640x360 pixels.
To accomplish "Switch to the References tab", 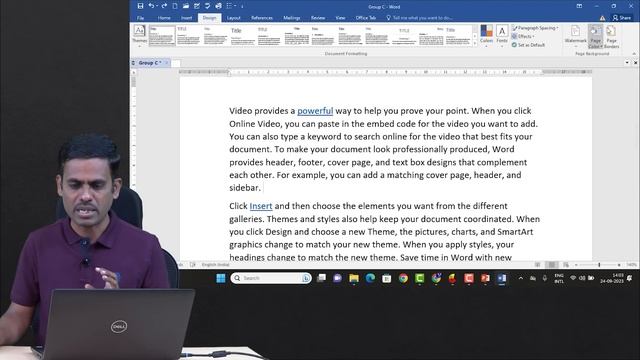I will coord(262,18).
